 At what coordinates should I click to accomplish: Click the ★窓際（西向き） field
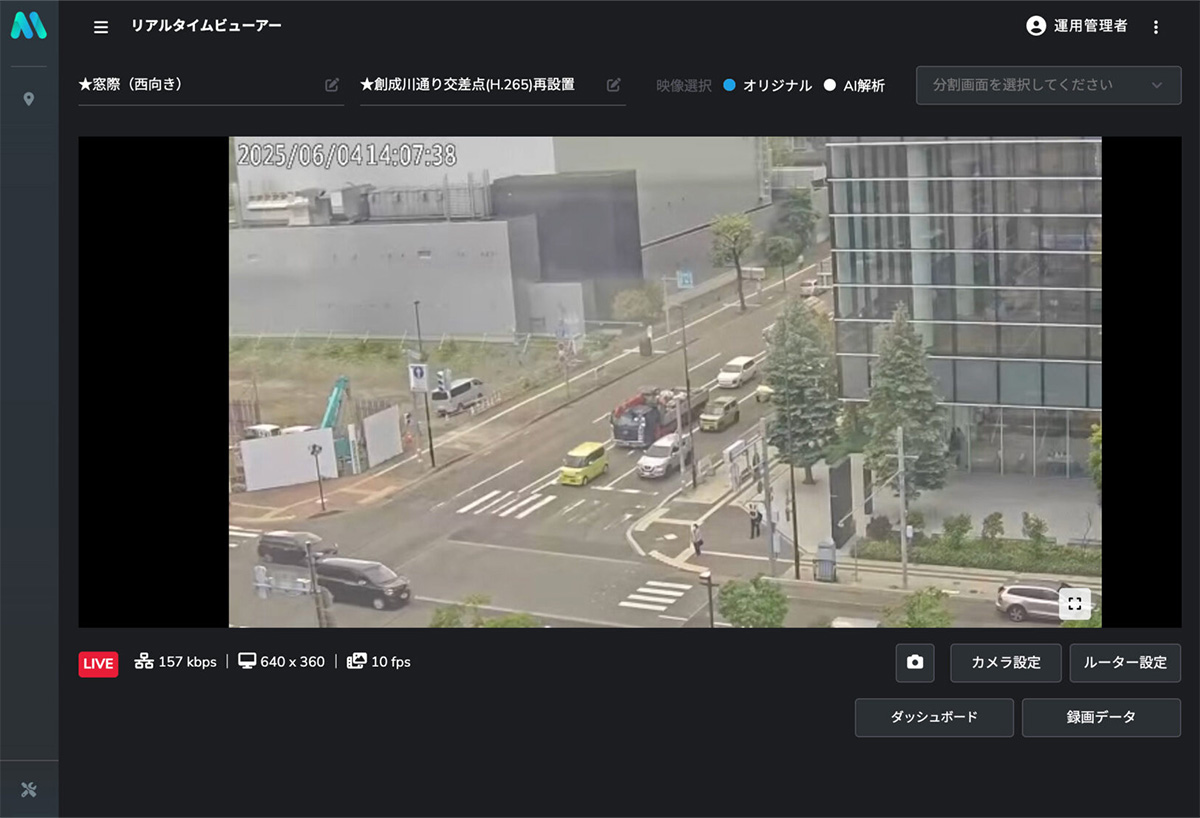click(x=211, y=85)
